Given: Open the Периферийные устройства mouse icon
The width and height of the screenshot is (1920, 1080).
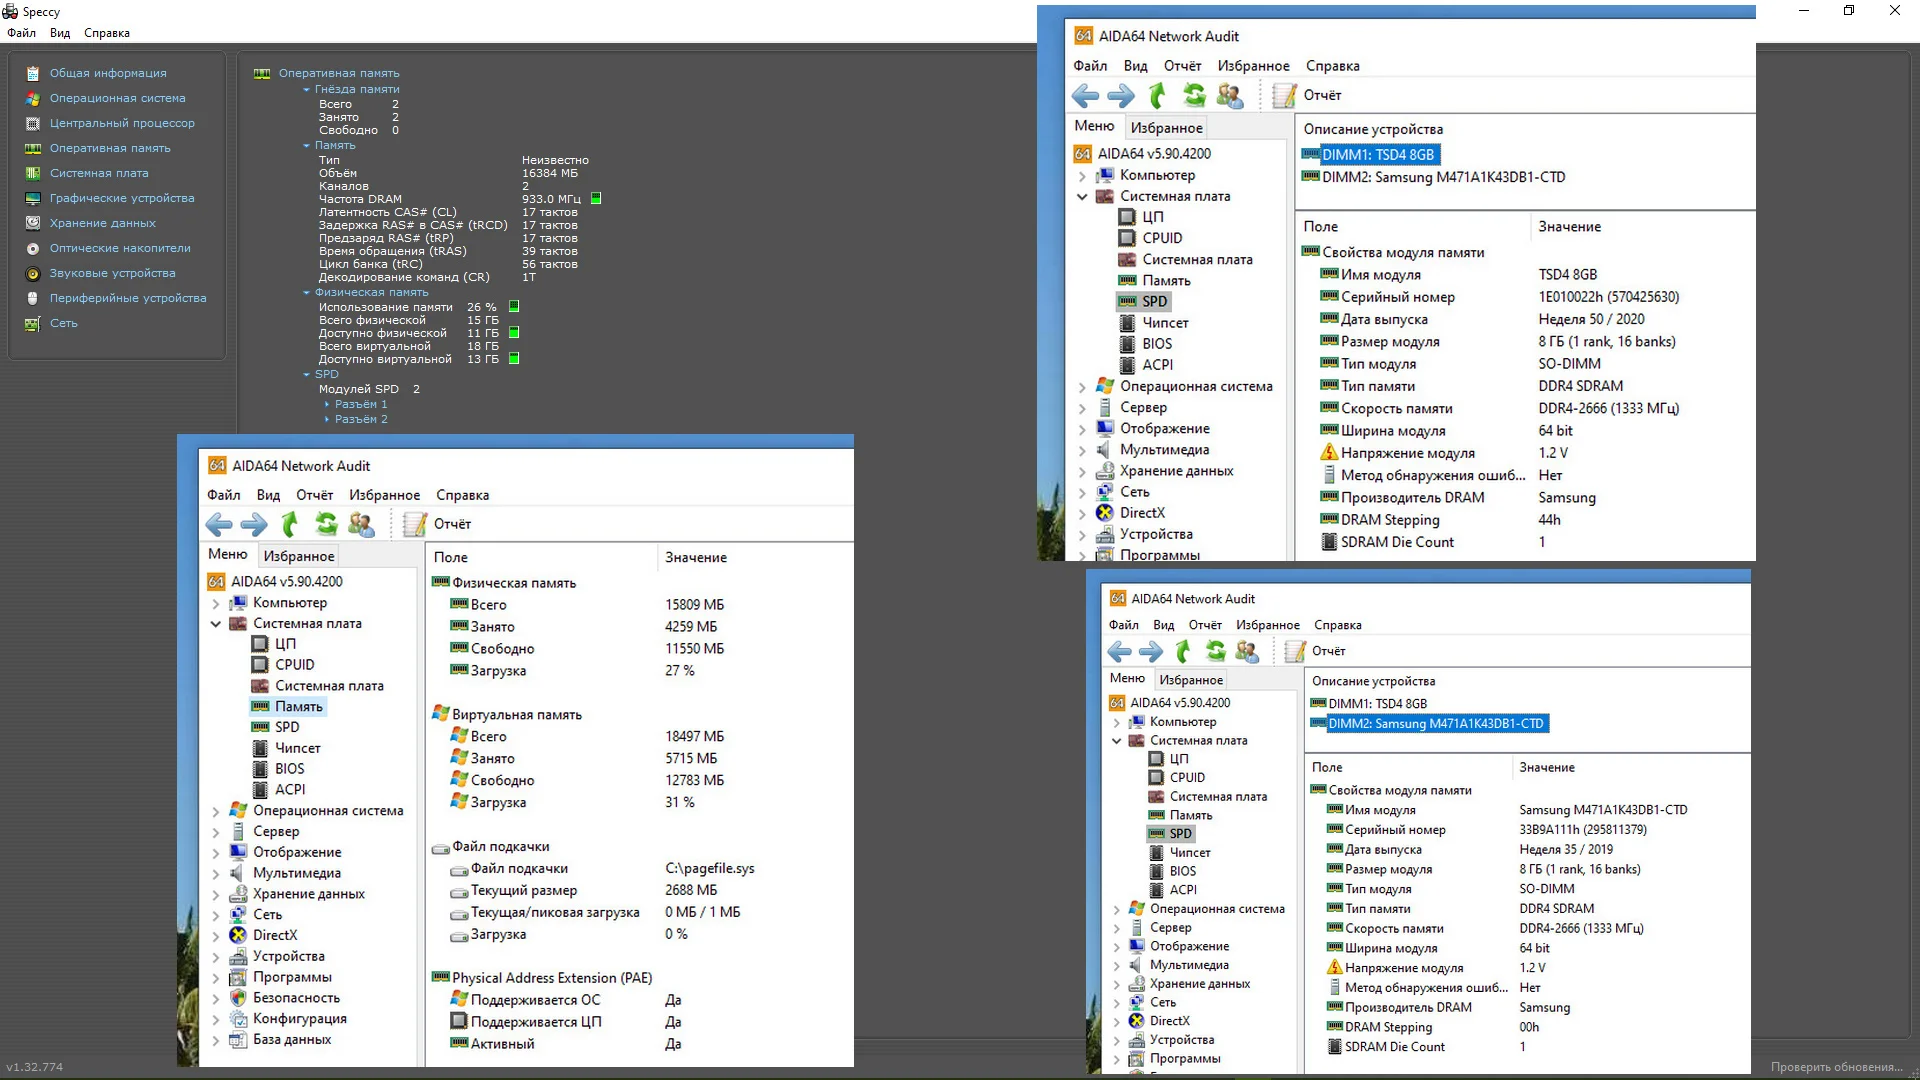Looking at the screenshot, I should [x=33, y=298].
